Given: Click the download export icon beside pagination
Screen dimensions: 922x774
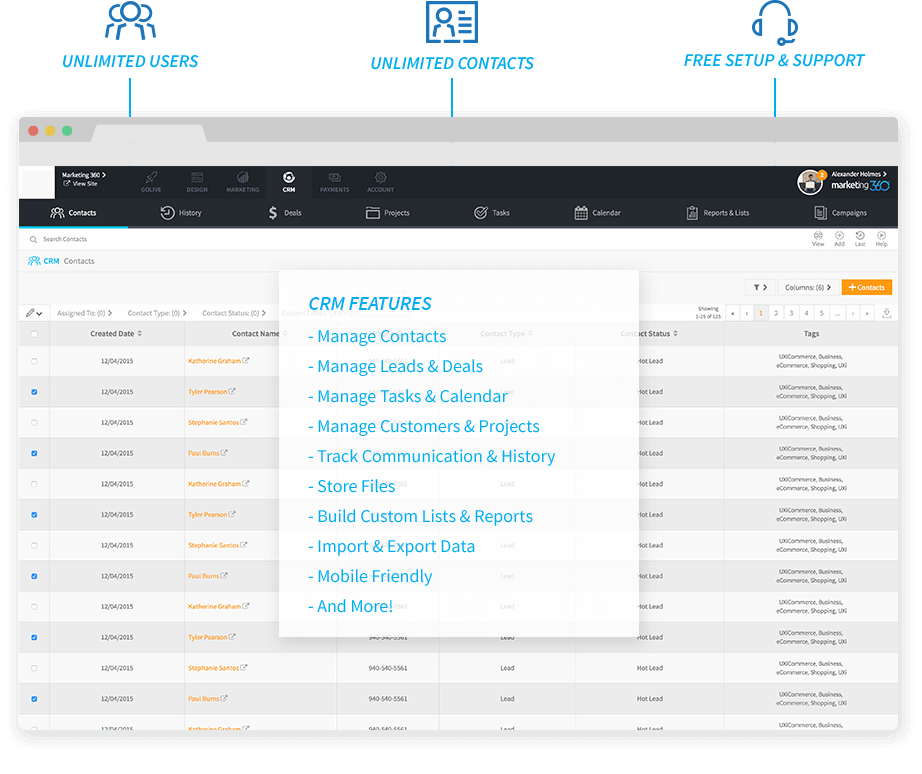Looking at the screenshot, I should [887, 313].
